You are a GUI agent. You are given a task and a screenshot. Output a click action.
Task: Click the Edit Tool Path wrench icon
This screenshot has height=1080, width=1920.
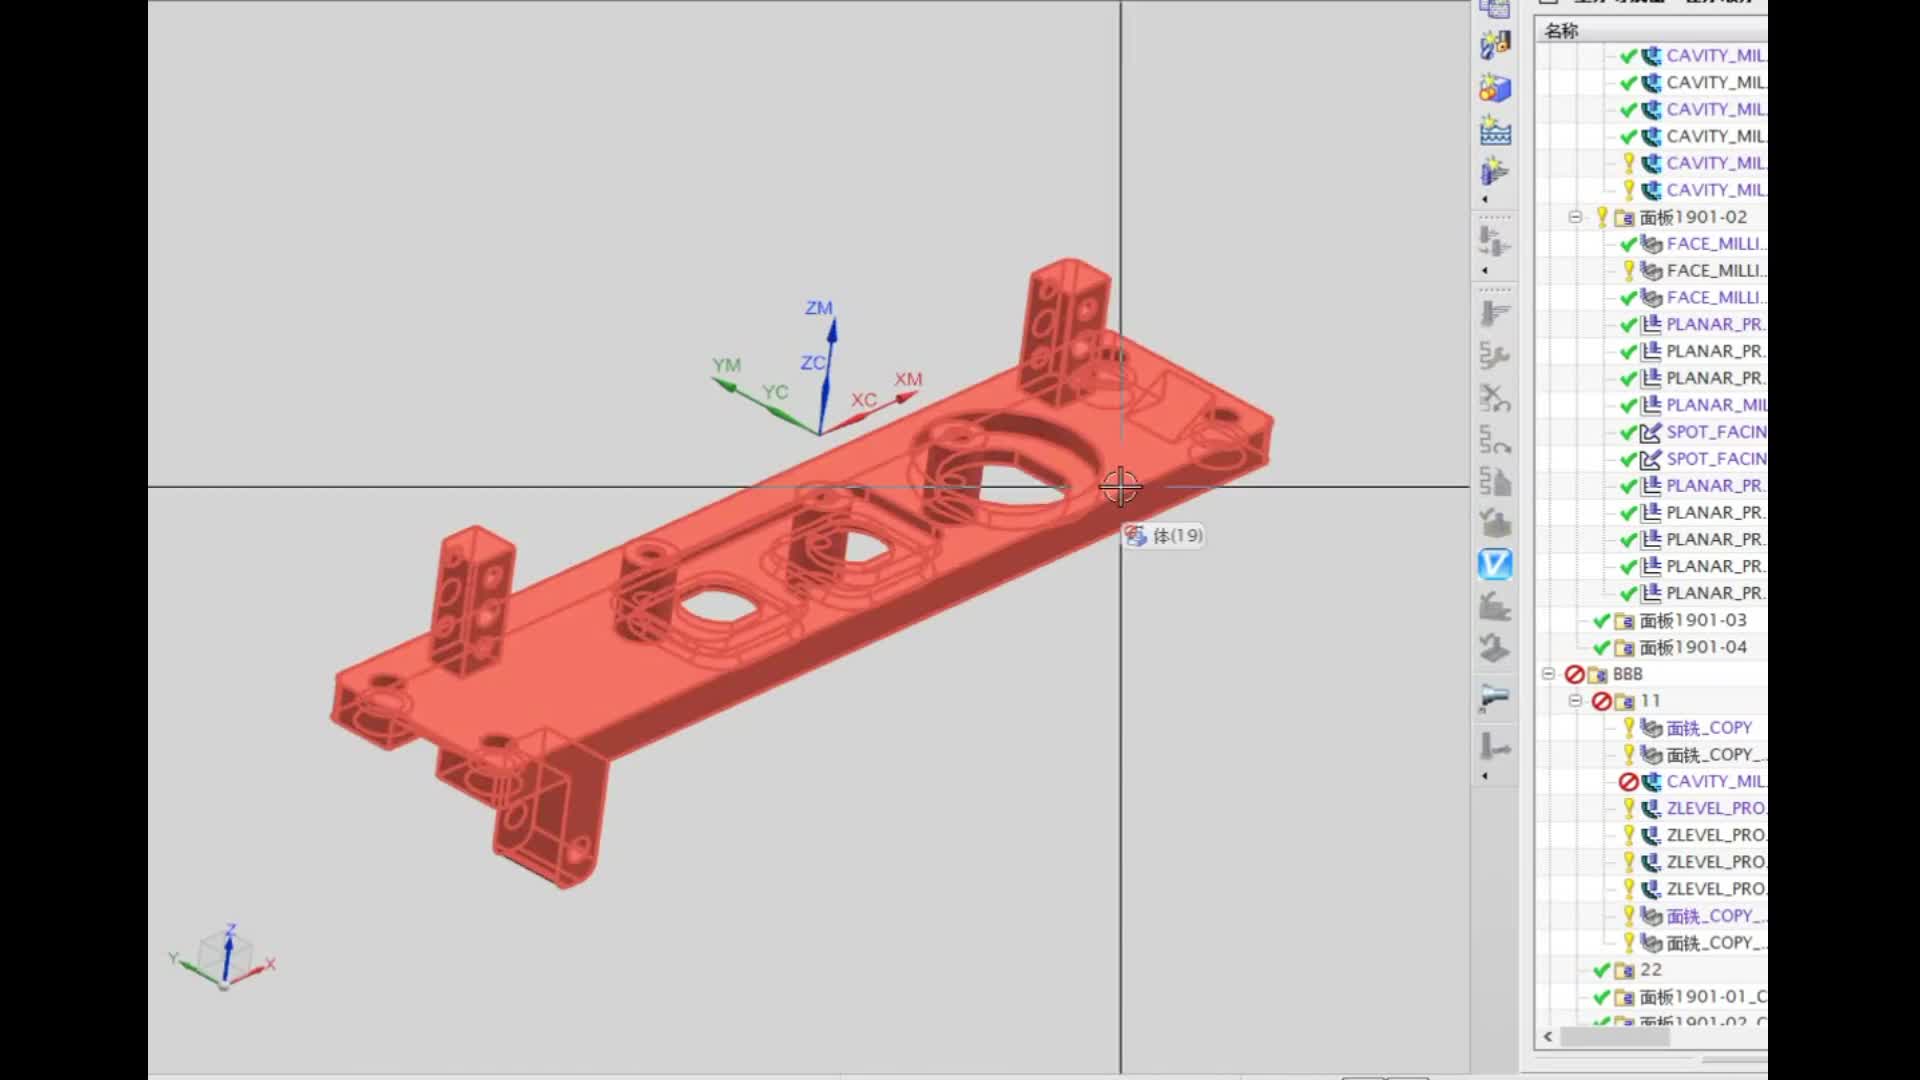pos(1495,356)
